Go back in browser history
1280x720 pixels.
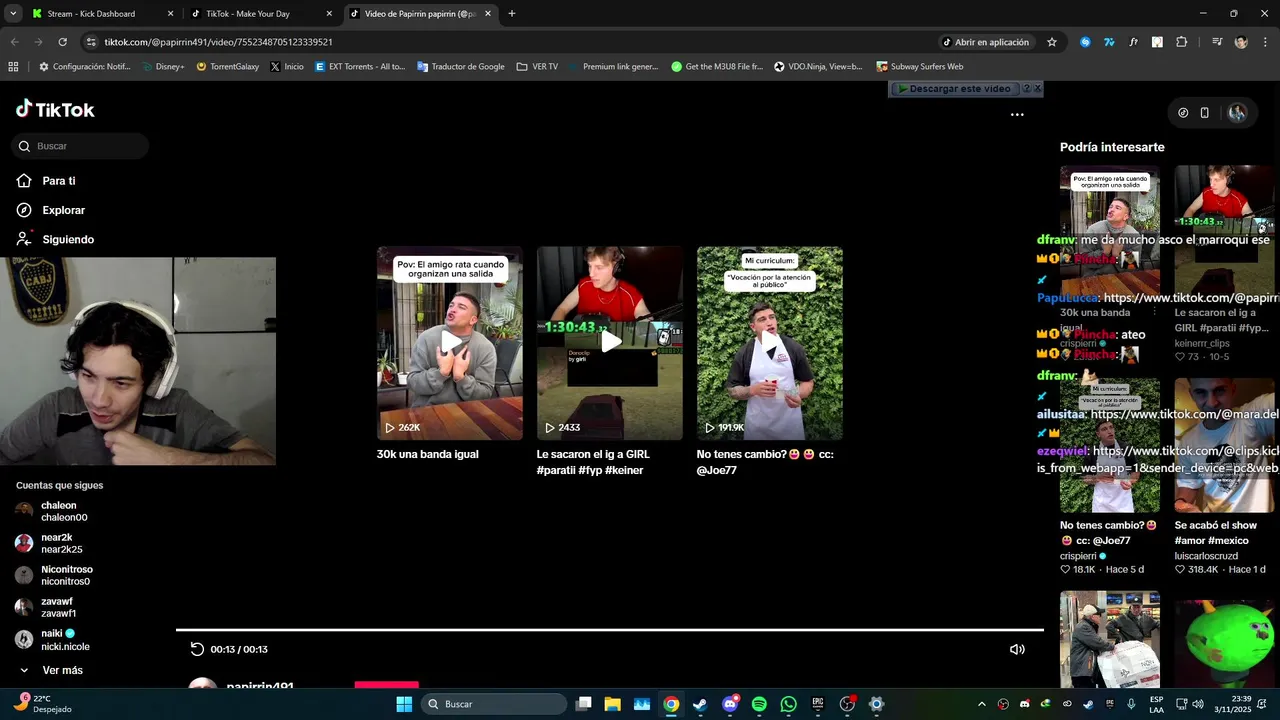tap(14, 42)
